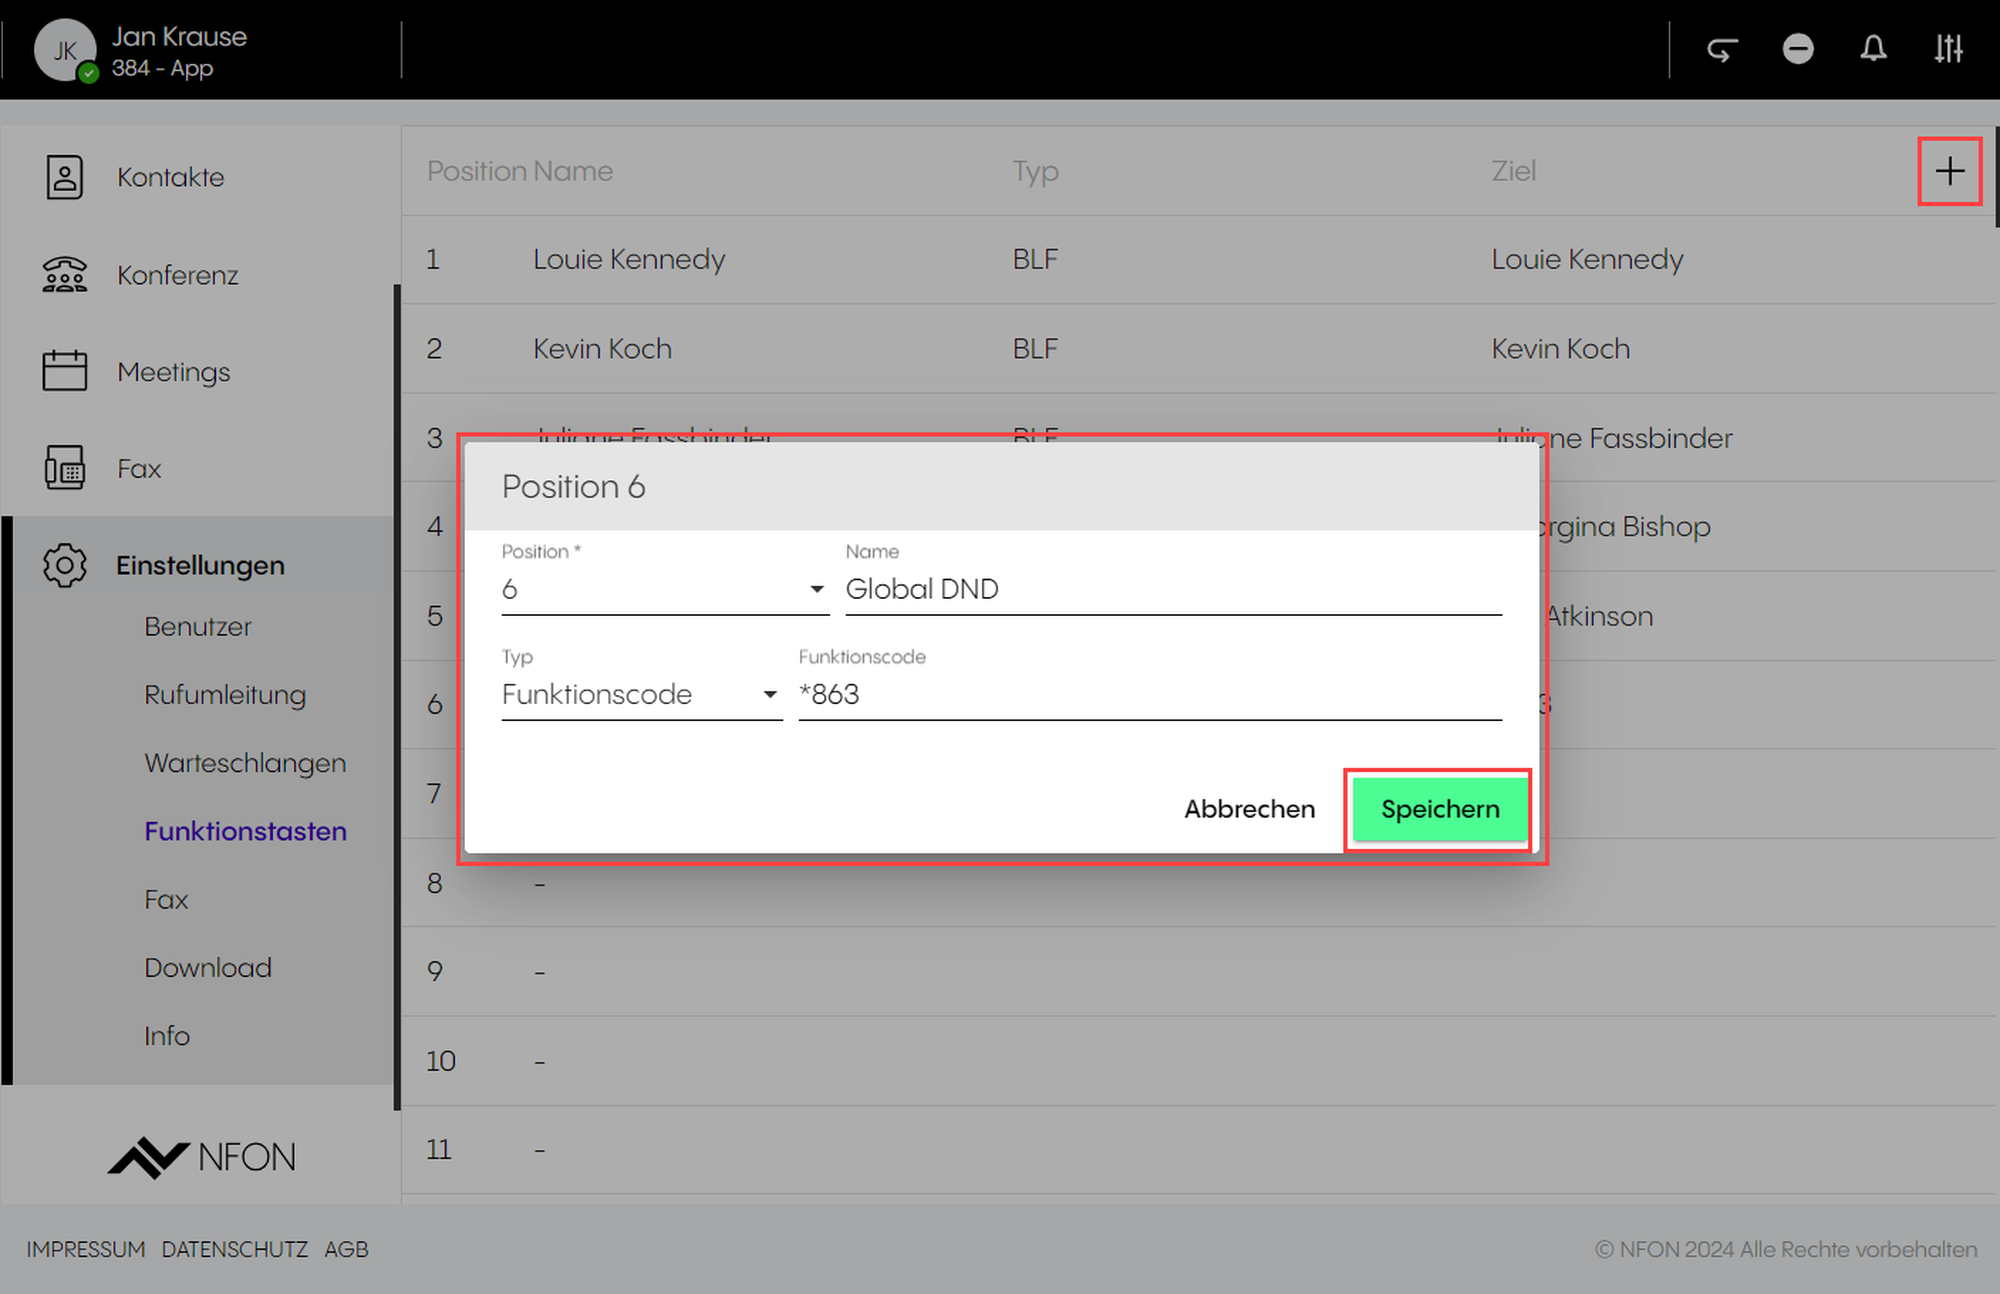Click Abbrechen to cancel dialog
The height and width of the screenshot is (1294, 2000).
[1249, 809]
